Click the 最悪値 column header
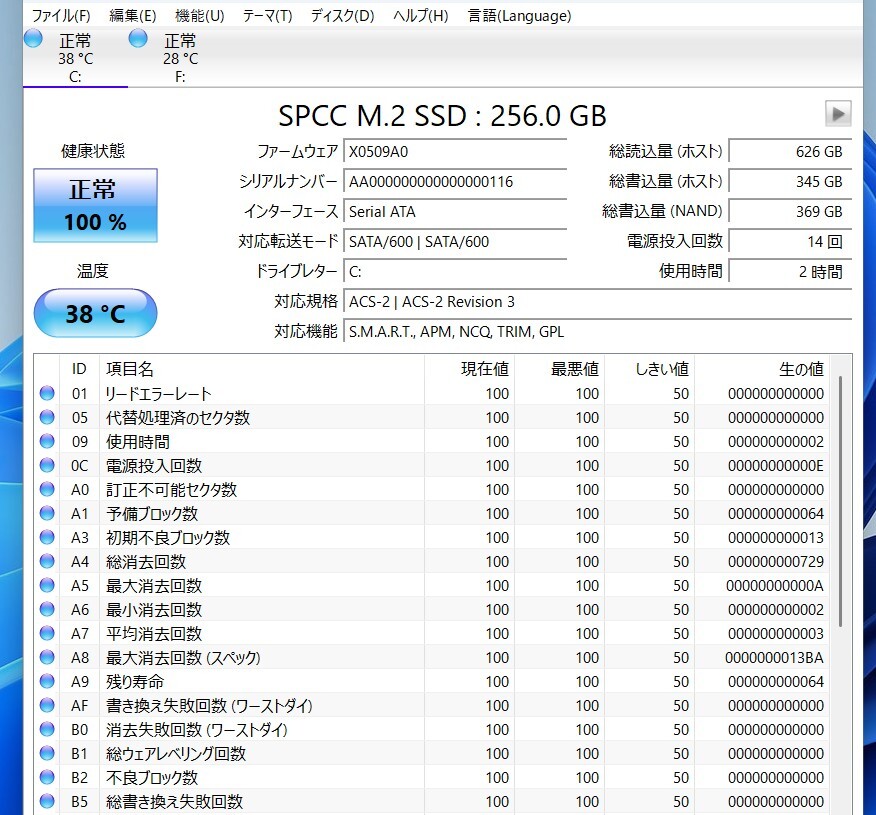This screenshot has width=876, height=815. point(559,369)
